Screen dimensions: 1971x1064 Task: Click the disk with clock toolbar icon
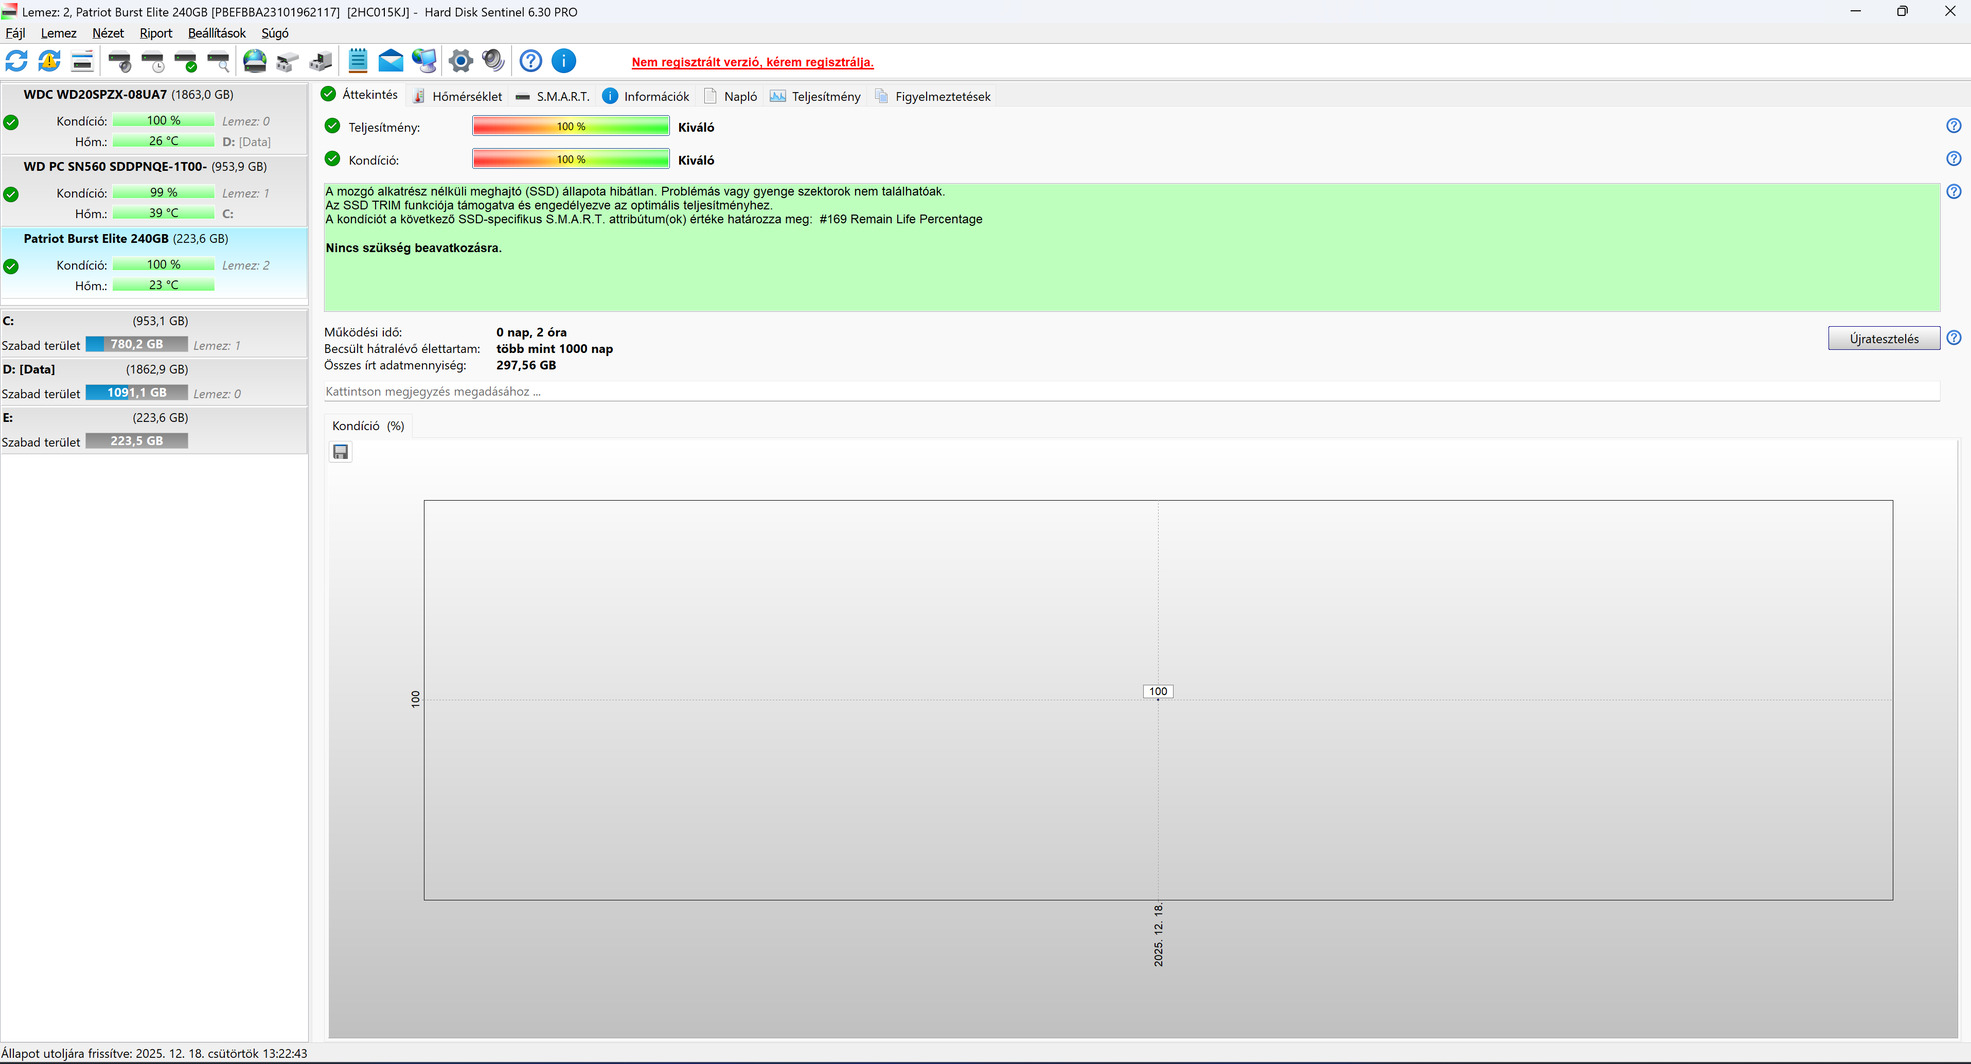[153, 61]
